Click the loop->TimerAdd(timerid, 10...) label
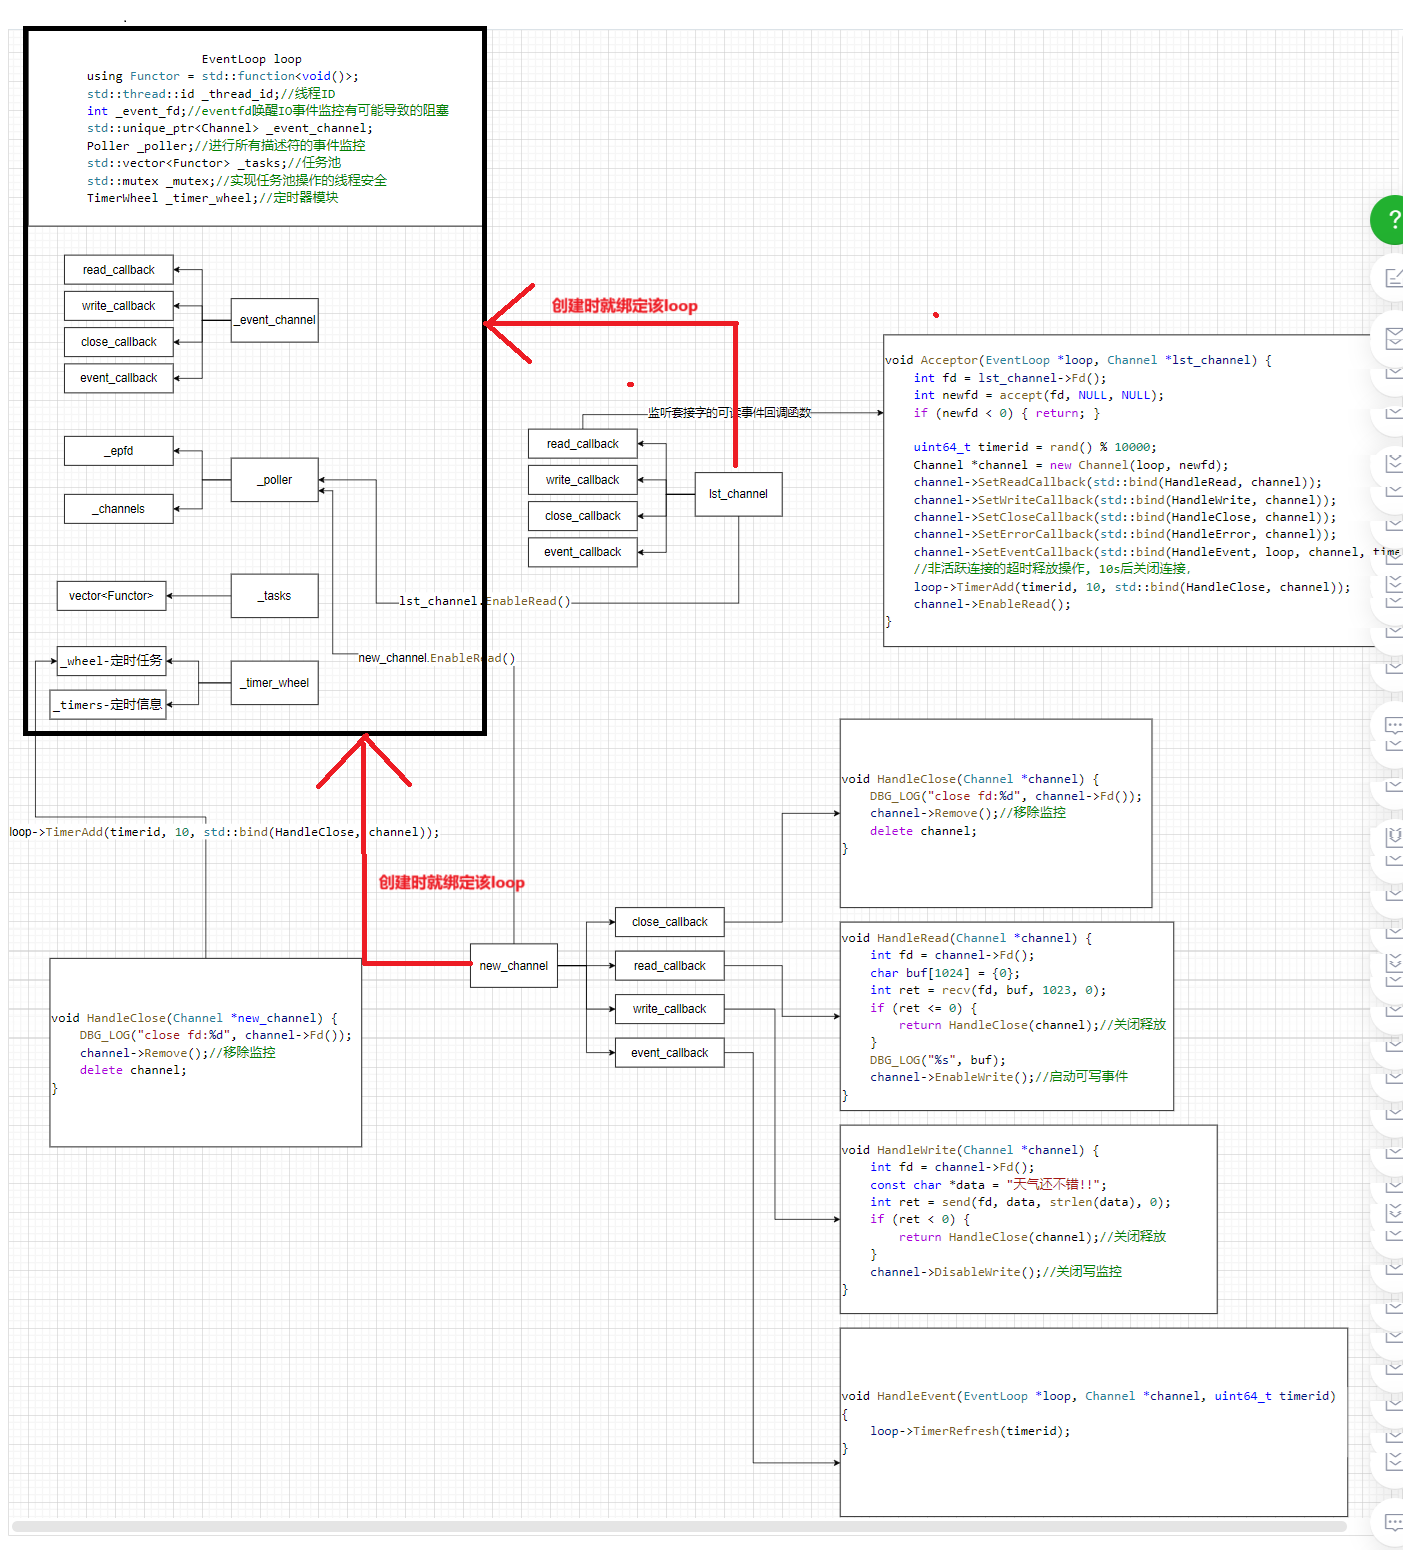Viewport: 1403px width, 1550px height. coord(224,832)
